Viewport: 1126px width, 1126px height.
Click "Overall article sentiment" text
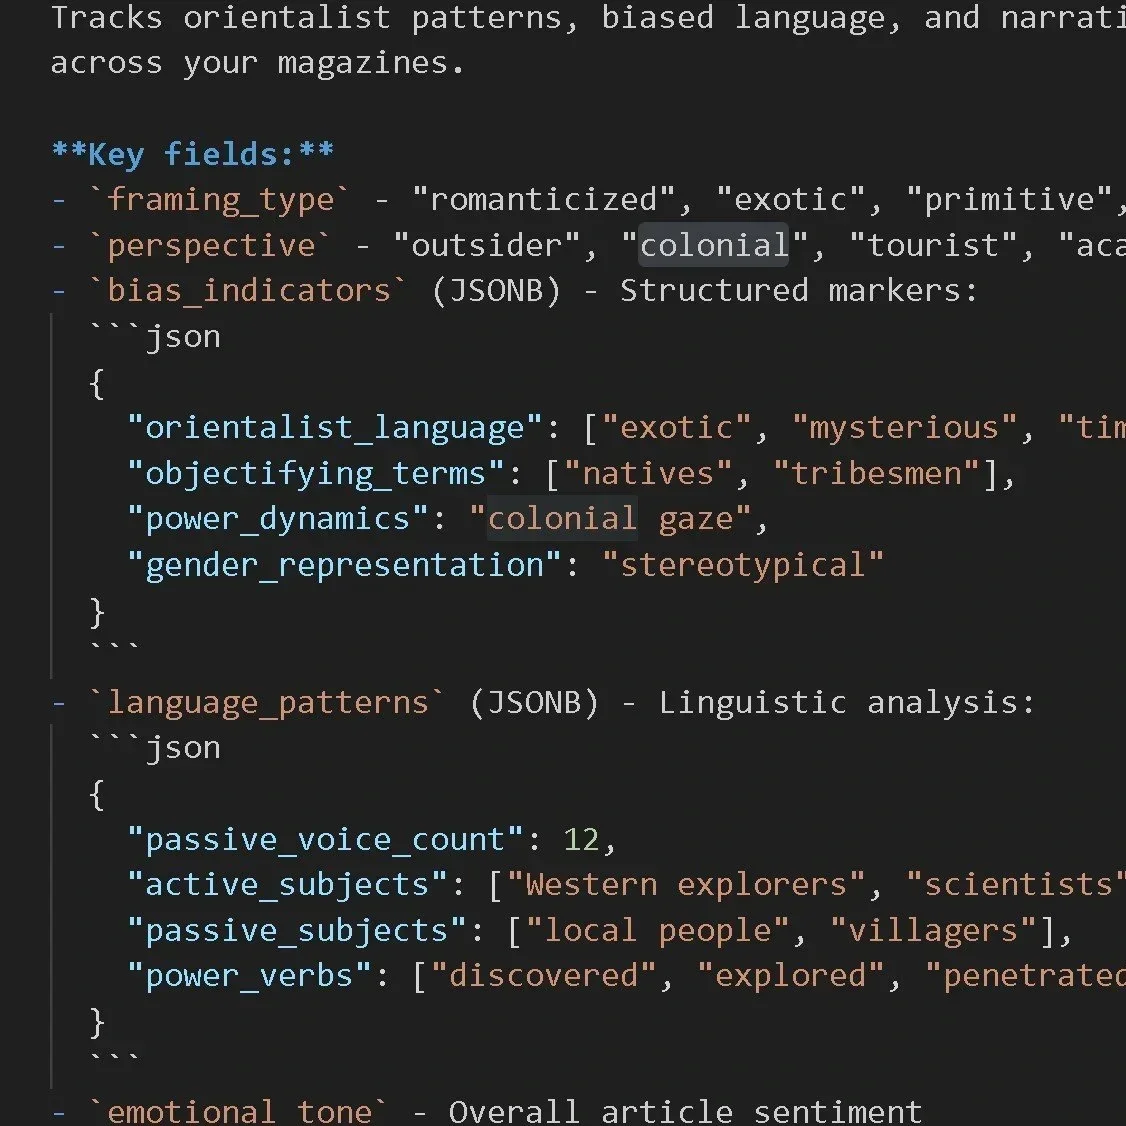pos(686,1111)
